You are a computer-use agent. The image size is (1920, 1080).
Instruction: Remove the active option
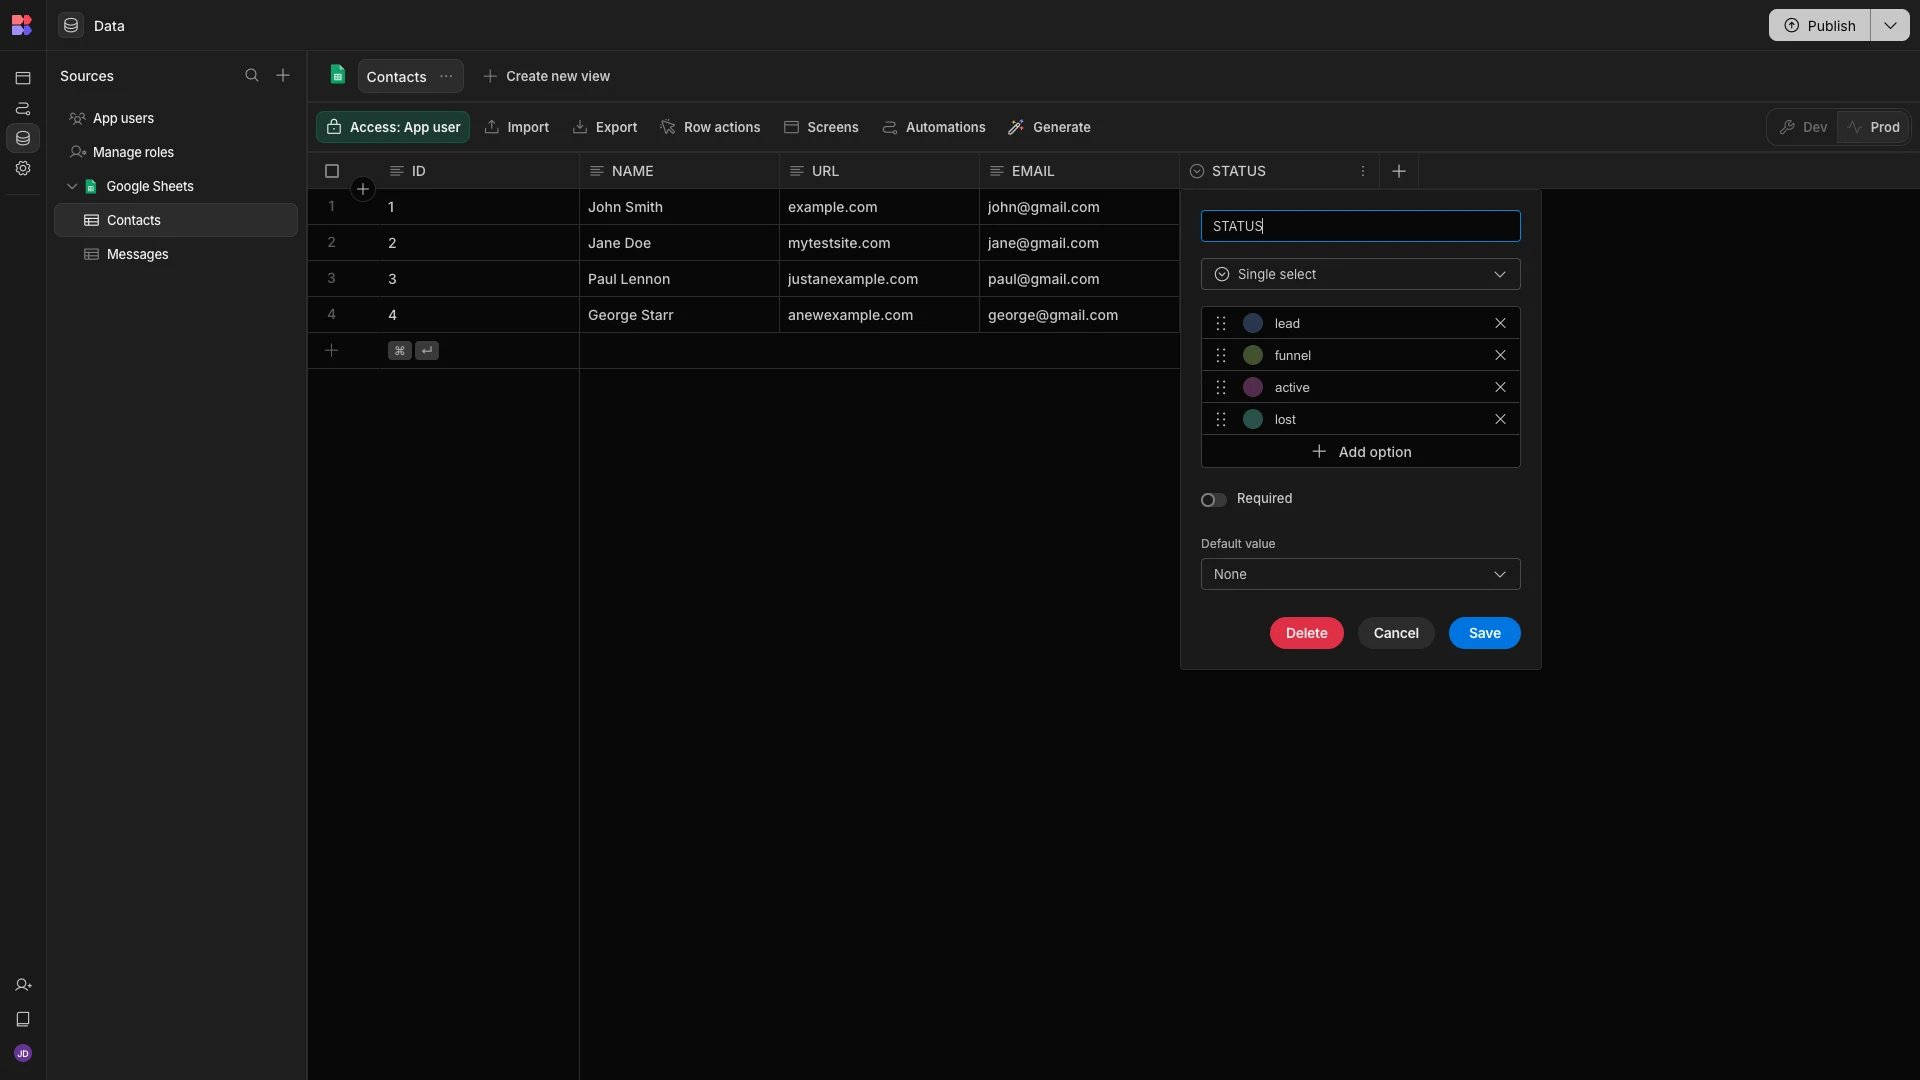coord(1500,387)
